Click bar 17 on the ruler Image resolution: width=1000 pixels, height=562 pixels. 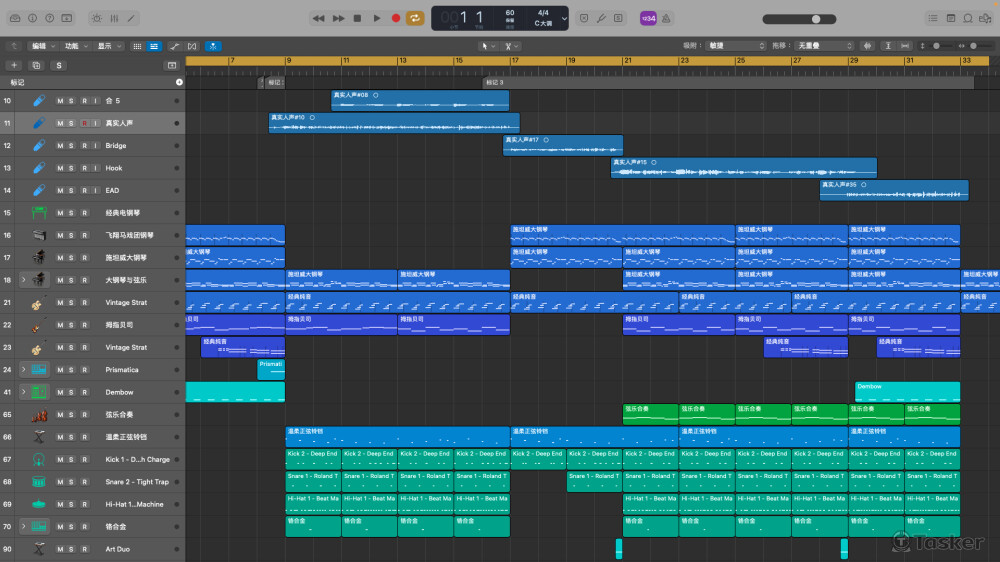tap(514, 61)
